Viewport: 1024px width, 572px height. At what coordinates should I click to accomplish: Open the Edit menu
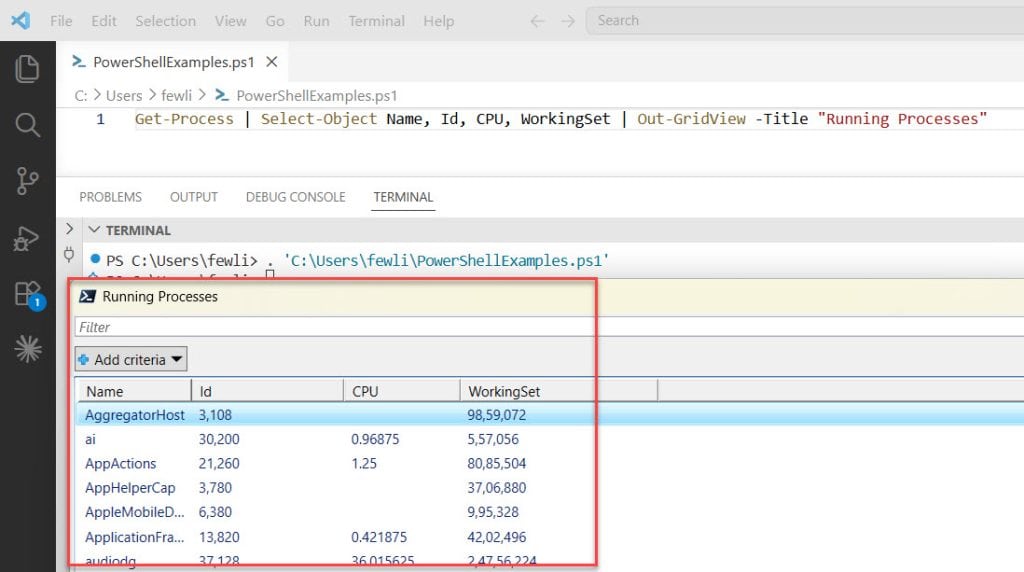click(x=104, y=21)
